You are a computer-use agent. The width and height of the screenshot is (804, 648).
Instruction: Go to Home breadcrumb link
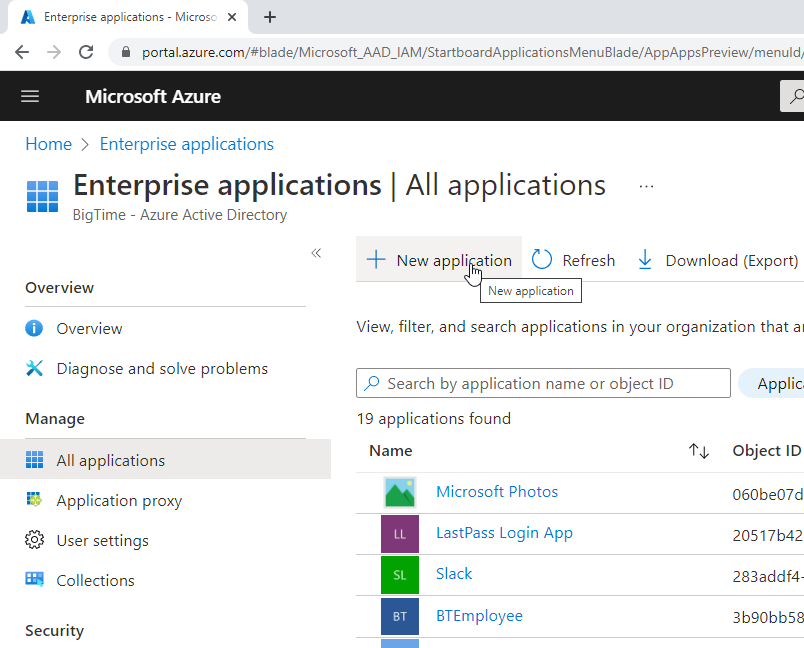pos(49,144)
